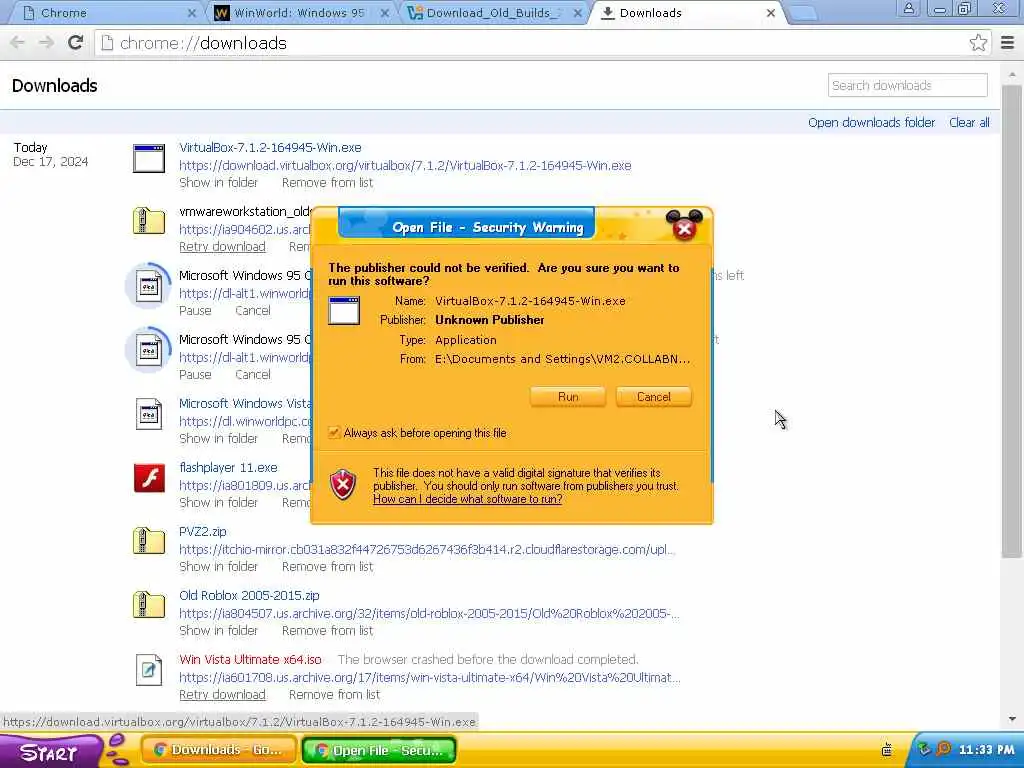Click Win Vista Ultimate x64.iso file name

250,660
